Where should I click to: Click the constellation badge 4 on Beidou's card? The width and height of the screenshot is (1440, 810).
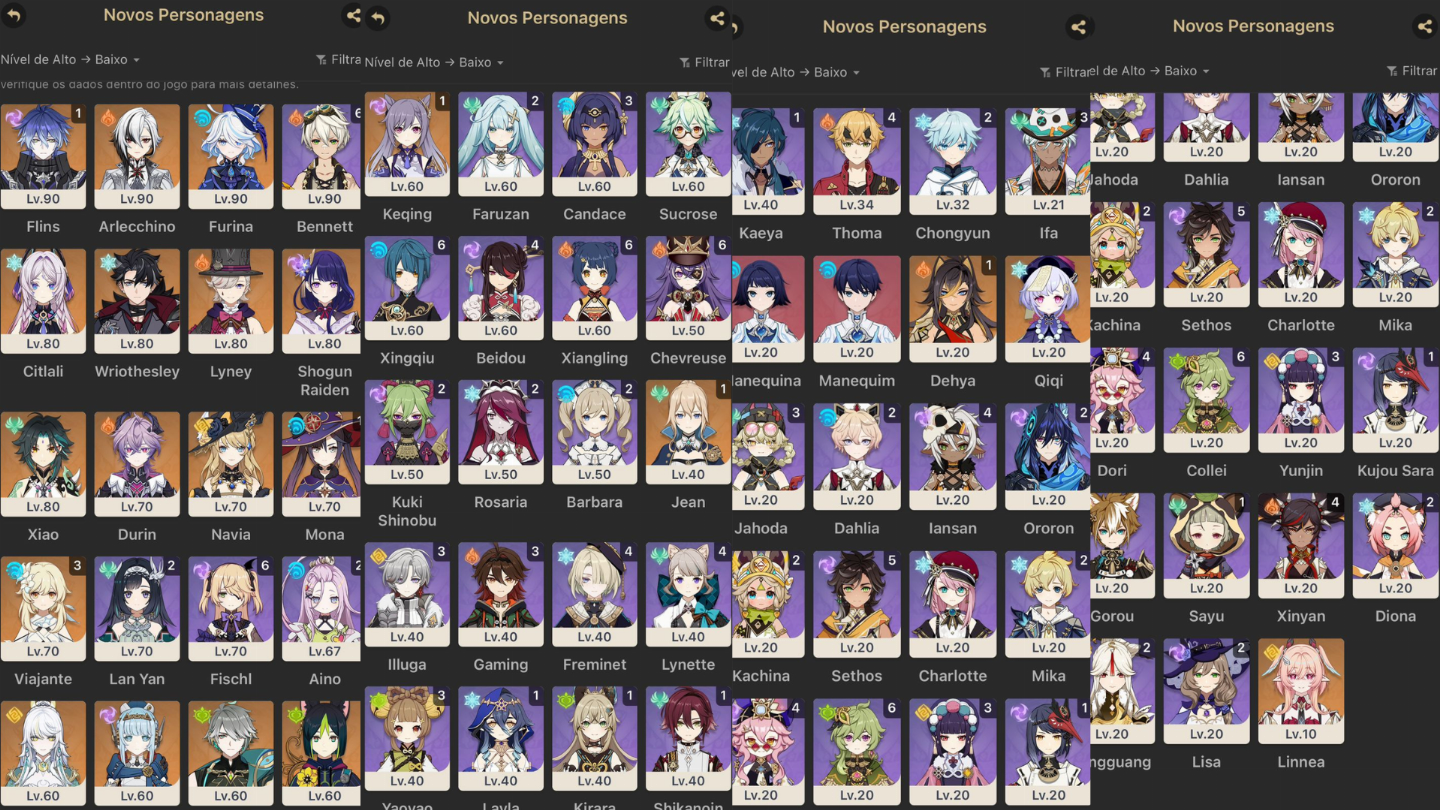[x=535, y=246]
